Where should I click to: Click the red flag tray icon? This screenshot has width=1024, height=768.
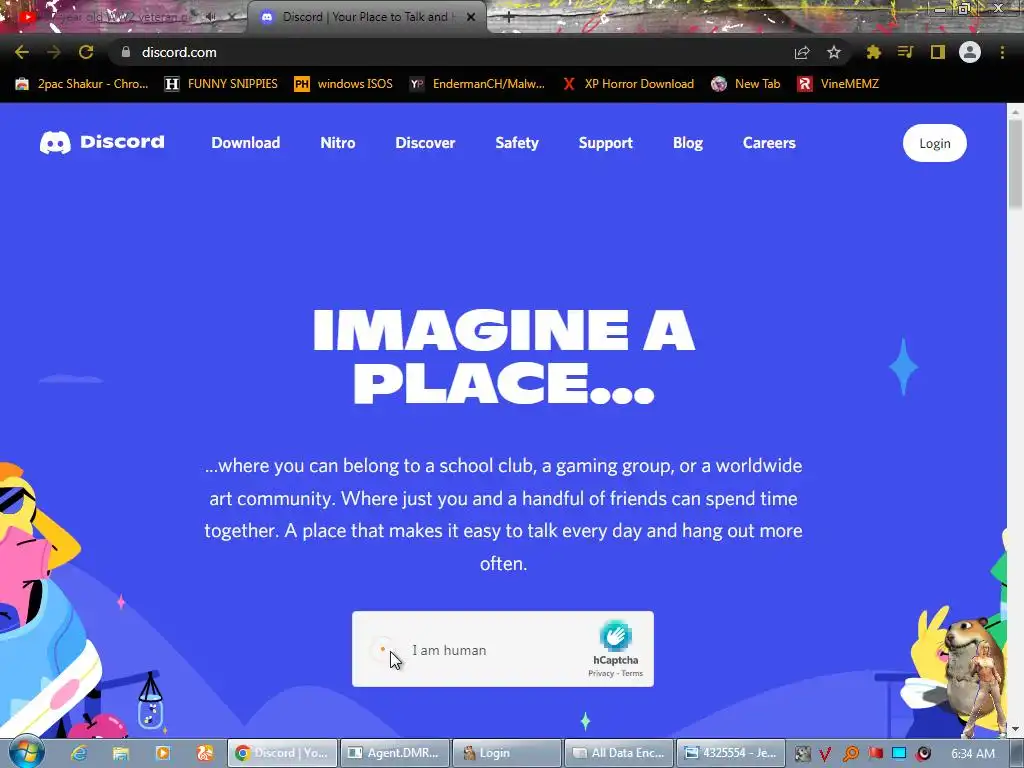(876, 753)
